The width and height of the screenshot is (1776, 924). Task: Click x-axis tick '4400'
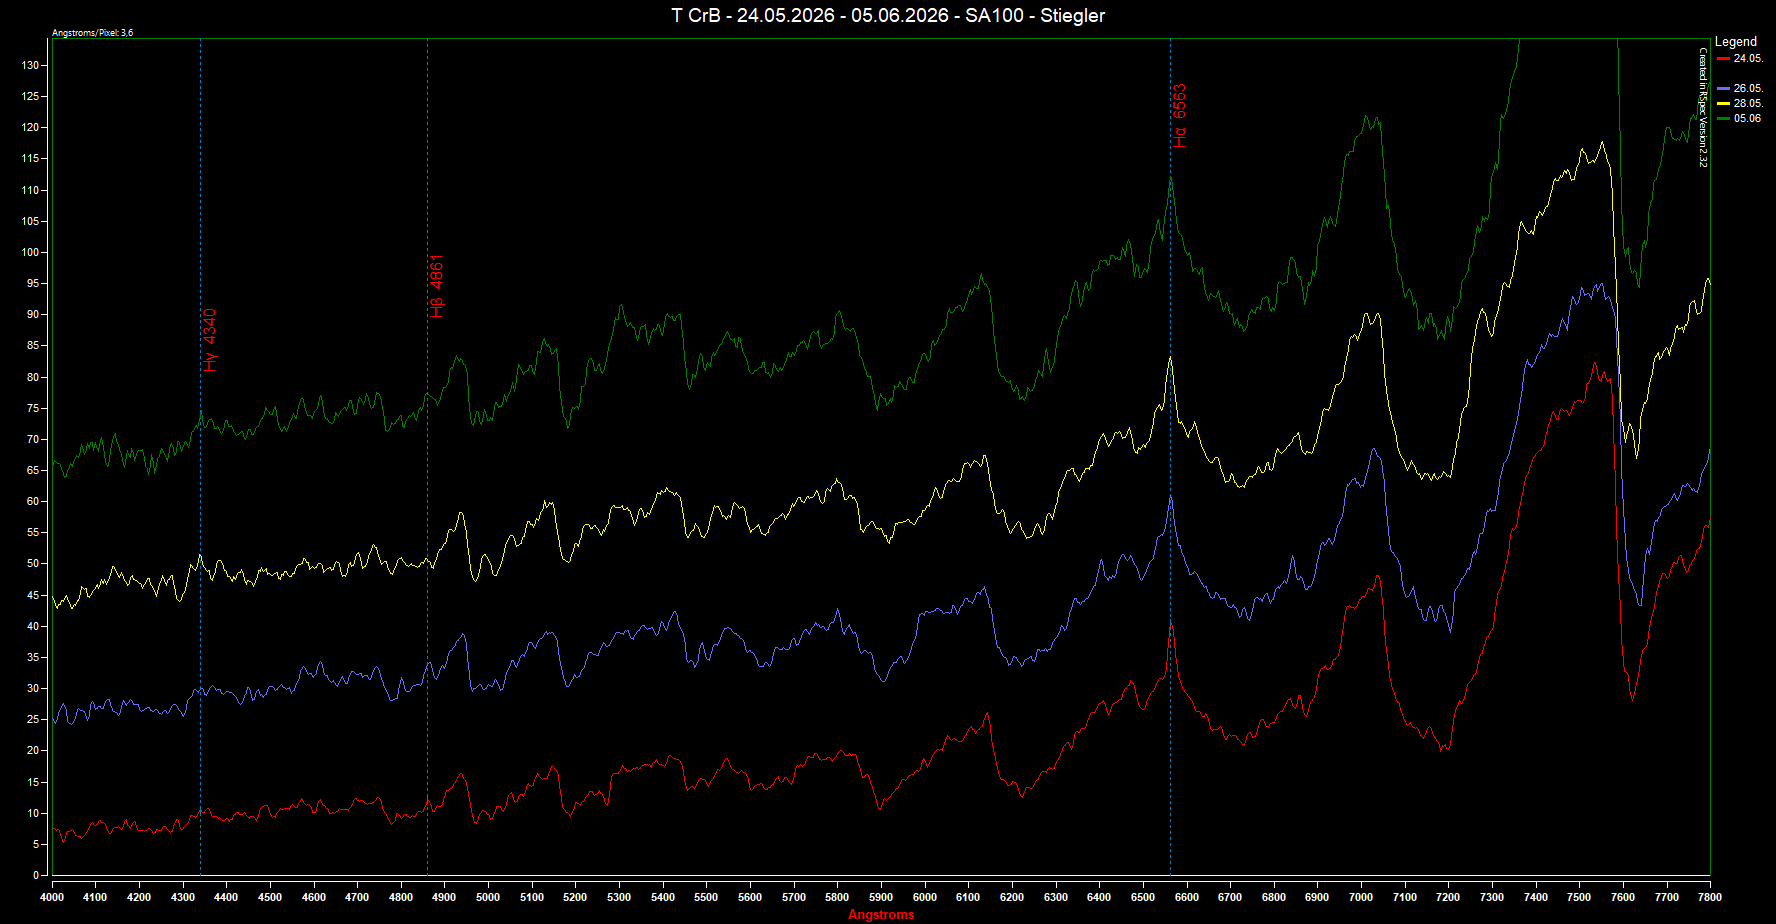pyautogui.click(x=226, y=897)
